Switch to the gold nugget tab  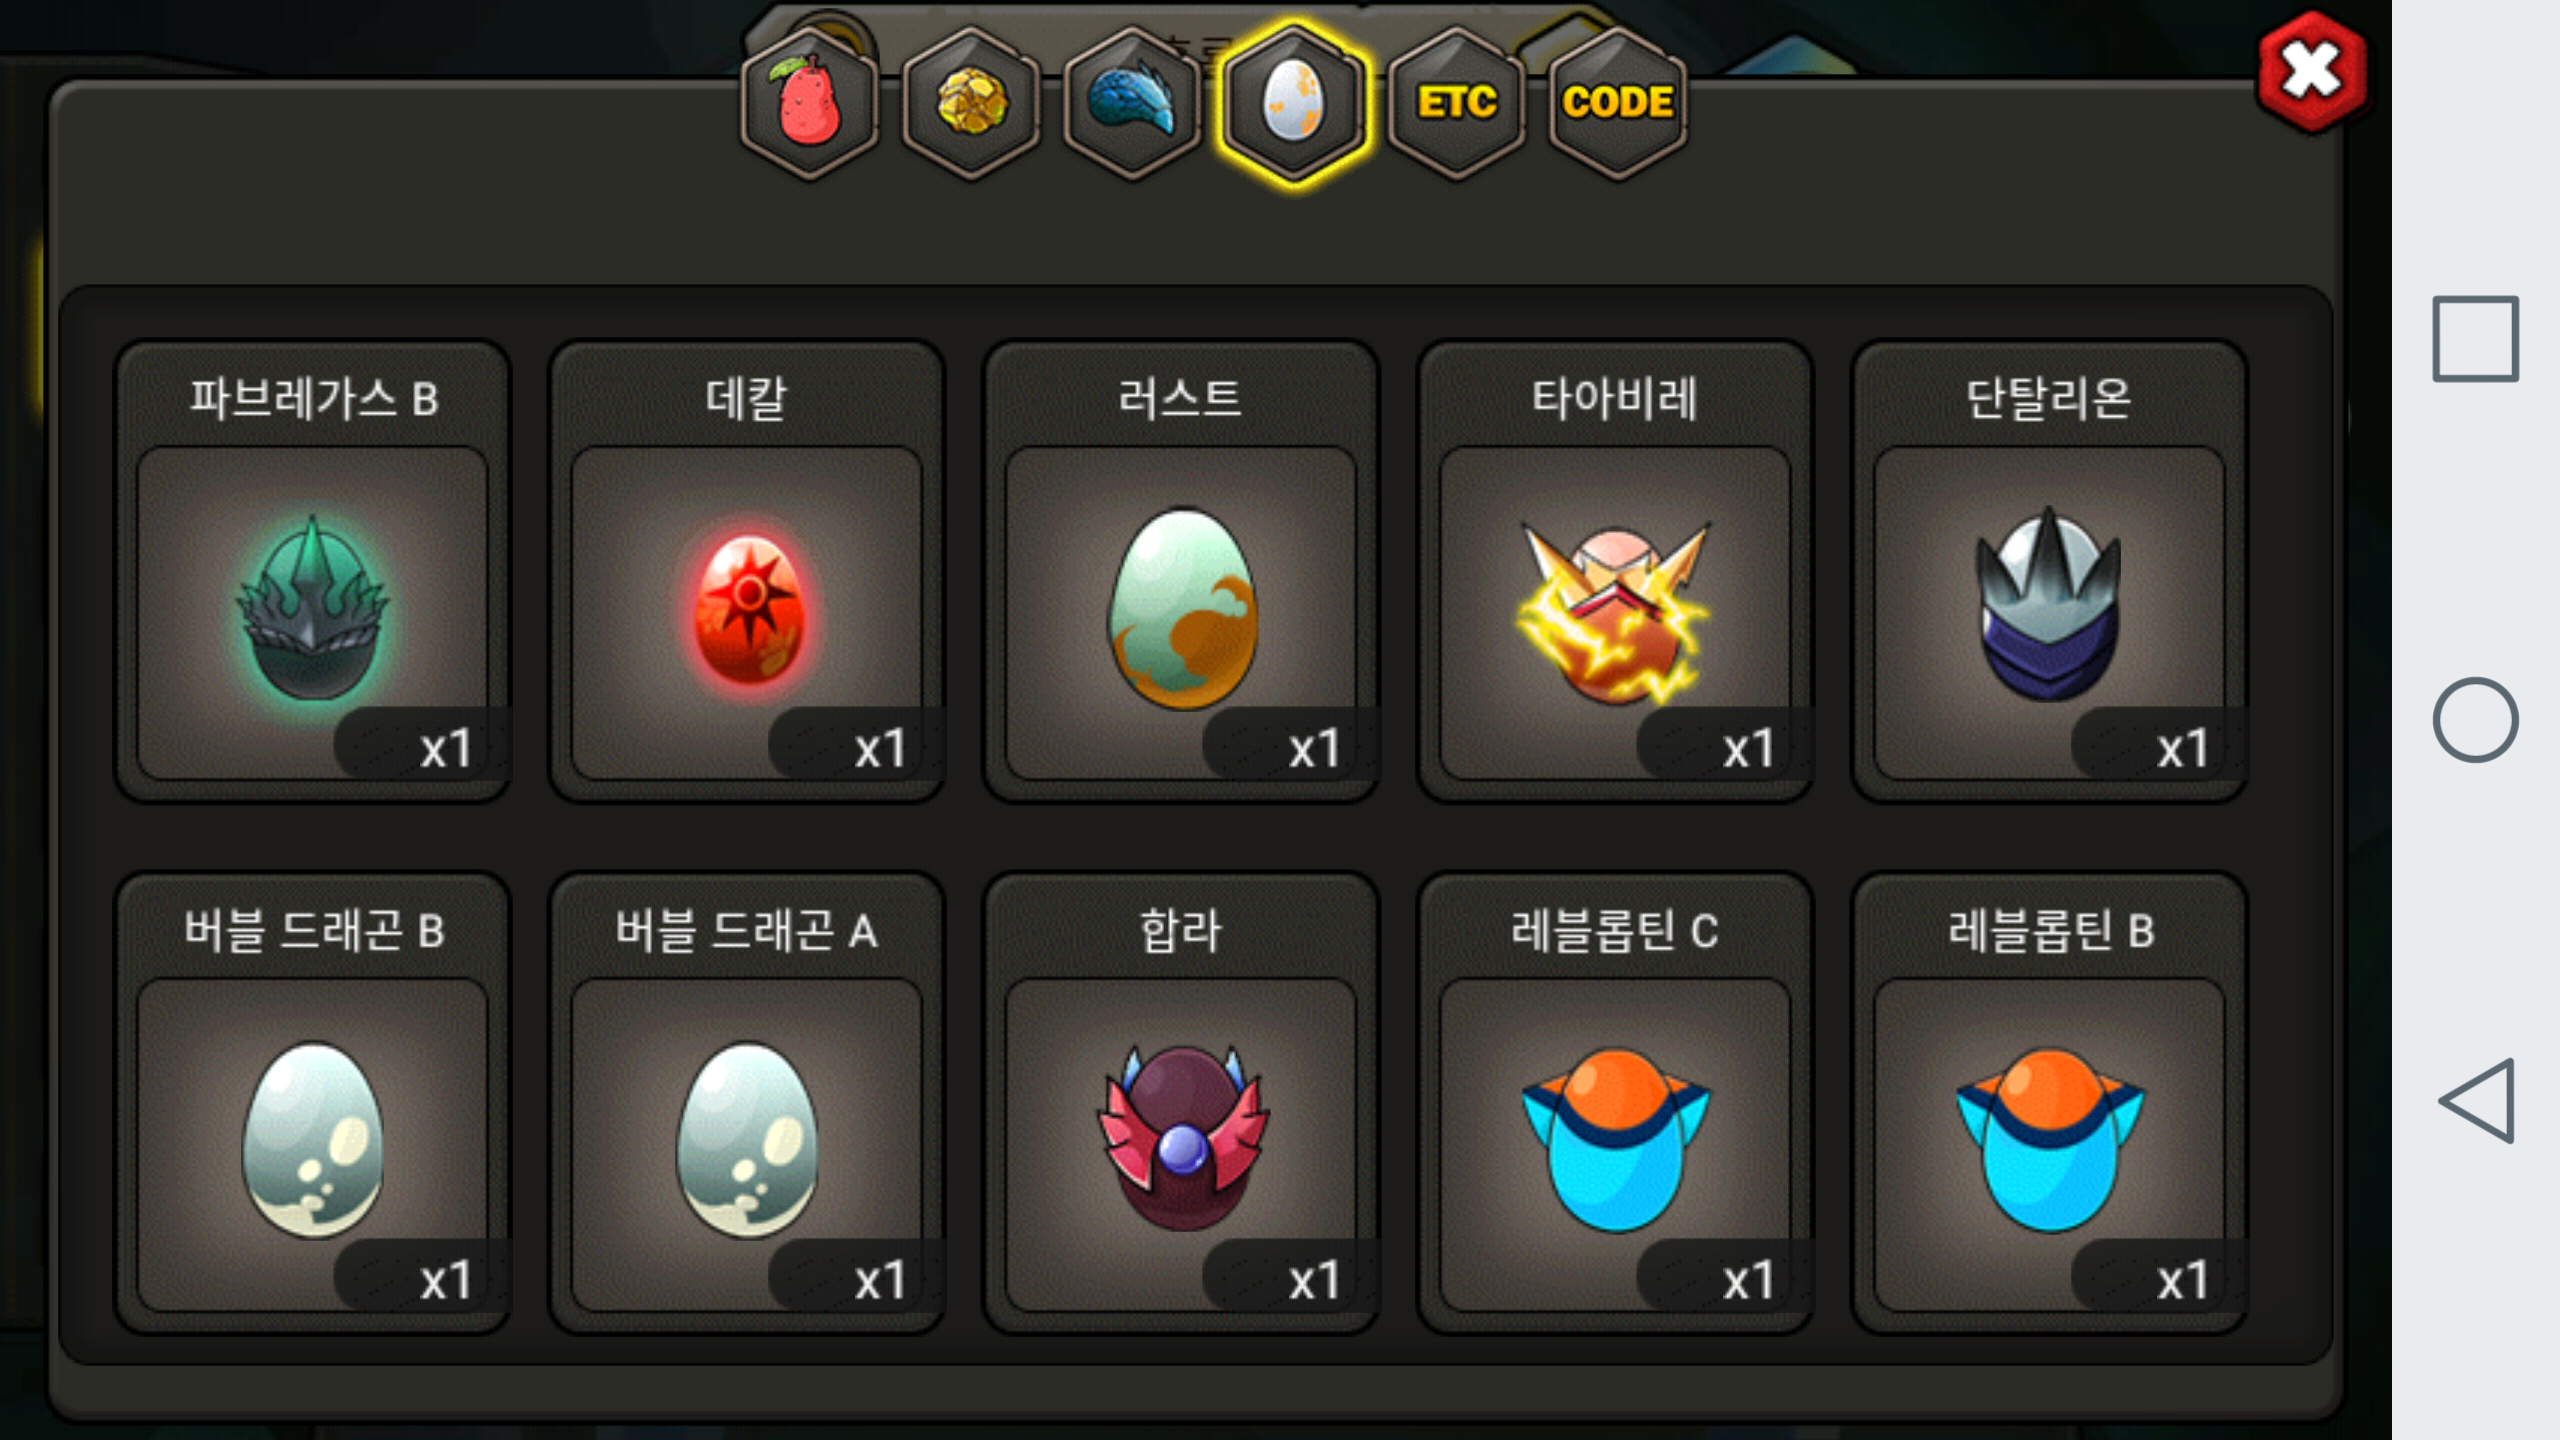[x=970, y=103]
